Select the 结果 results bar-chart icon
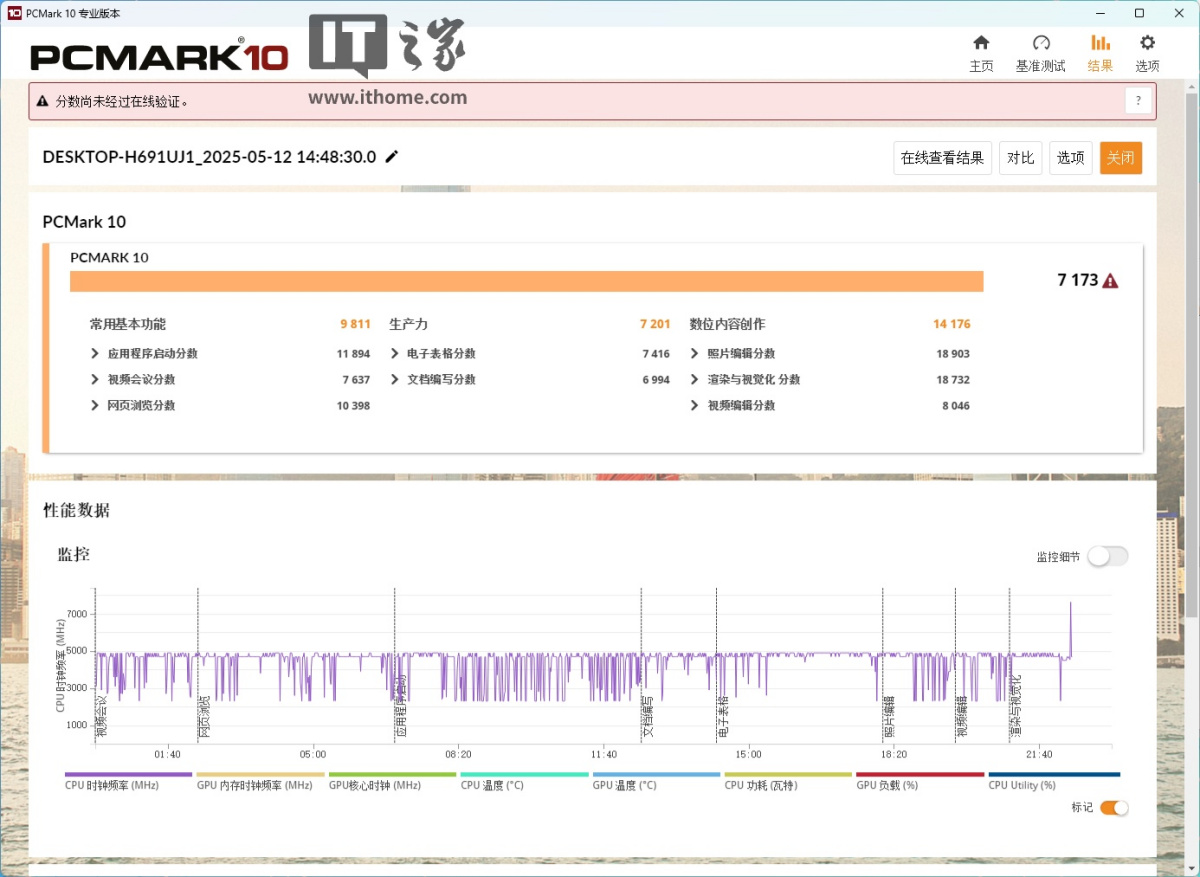 click(1100, 43)
